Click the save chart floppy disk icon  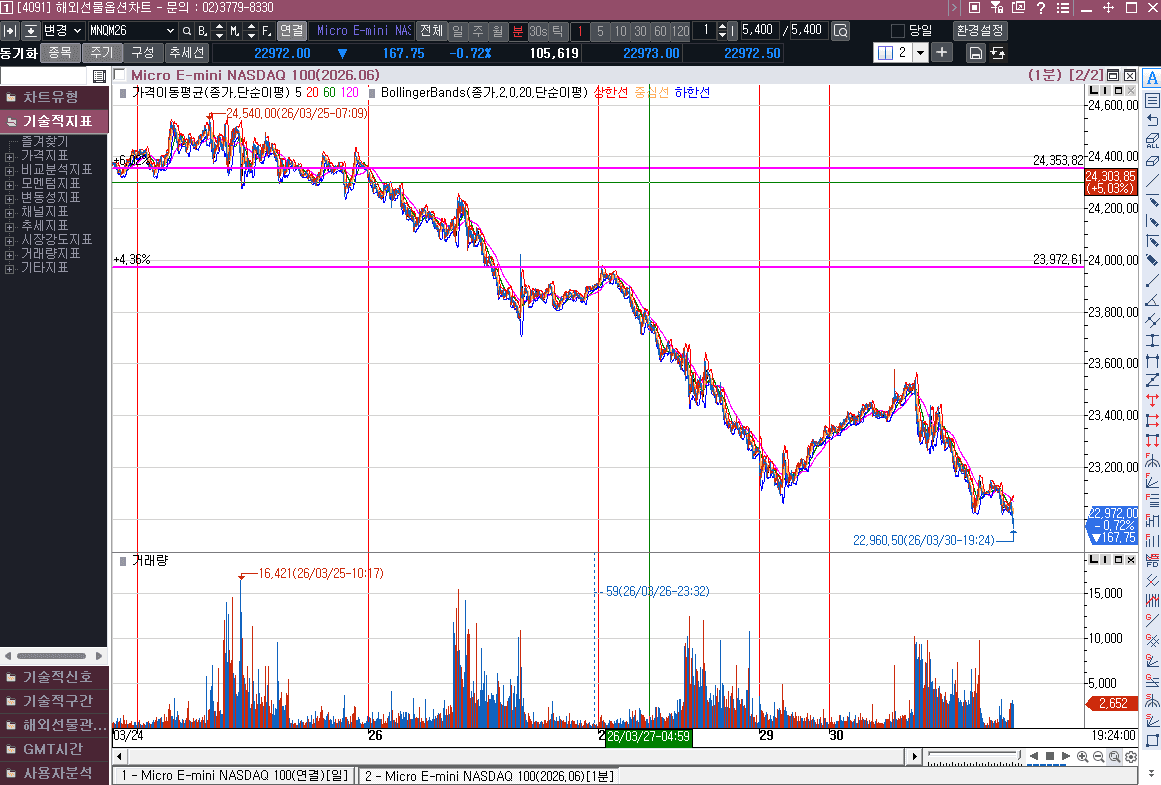975,53
